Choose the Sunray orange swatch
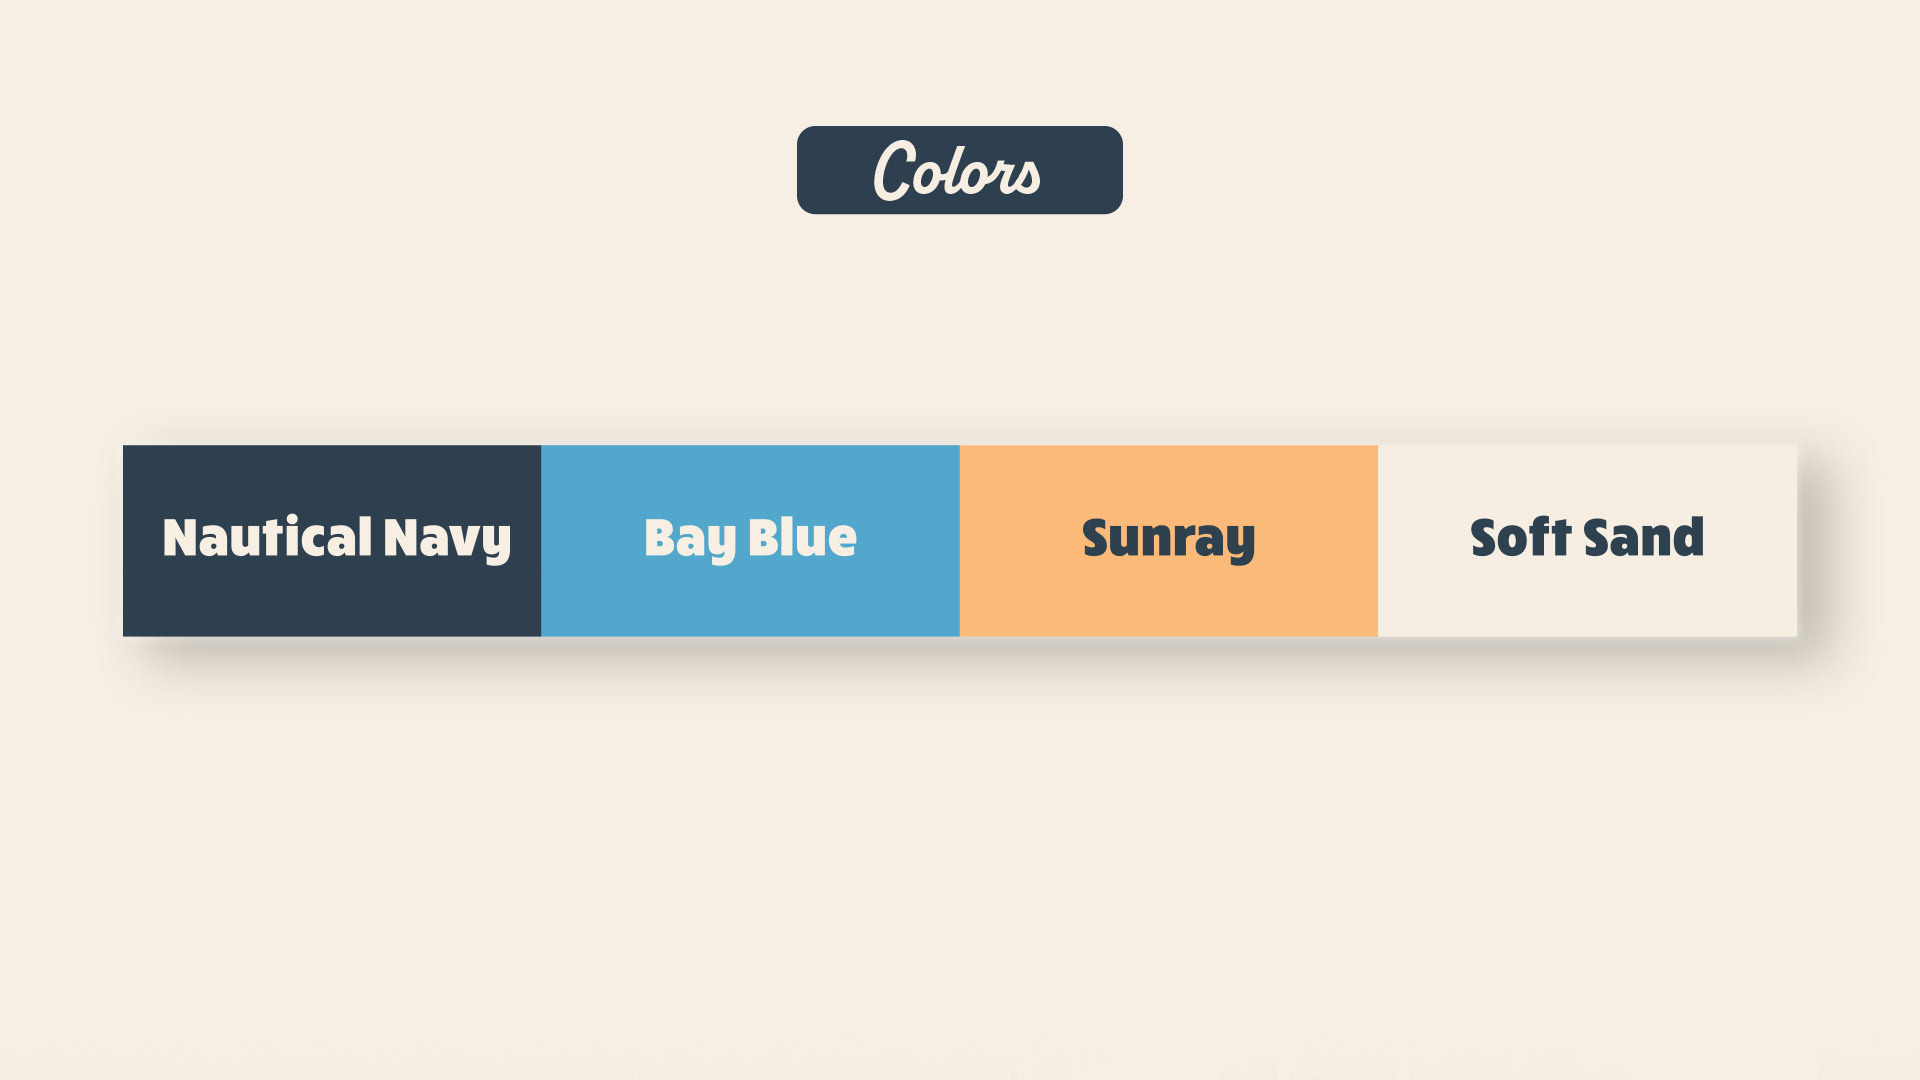 point(1169,541)
